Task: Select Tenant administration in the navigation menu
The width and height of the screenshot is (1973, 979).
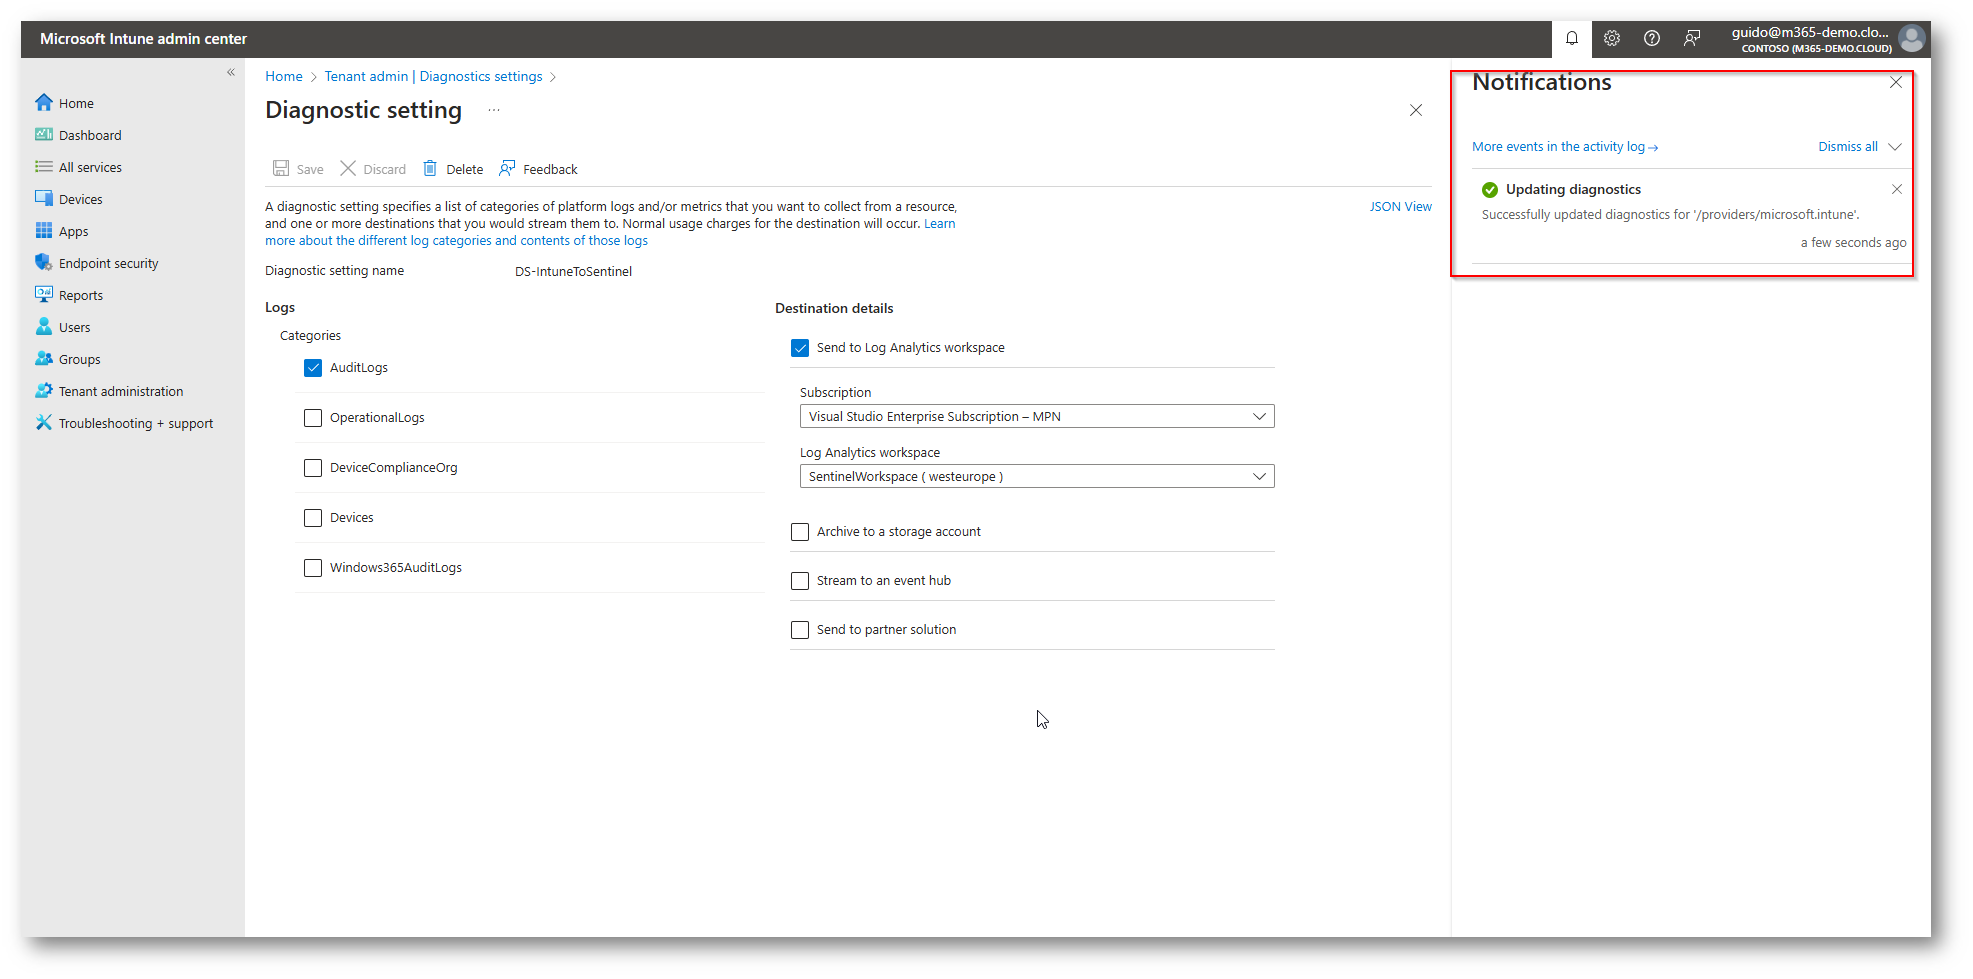Action: [121, 391]
